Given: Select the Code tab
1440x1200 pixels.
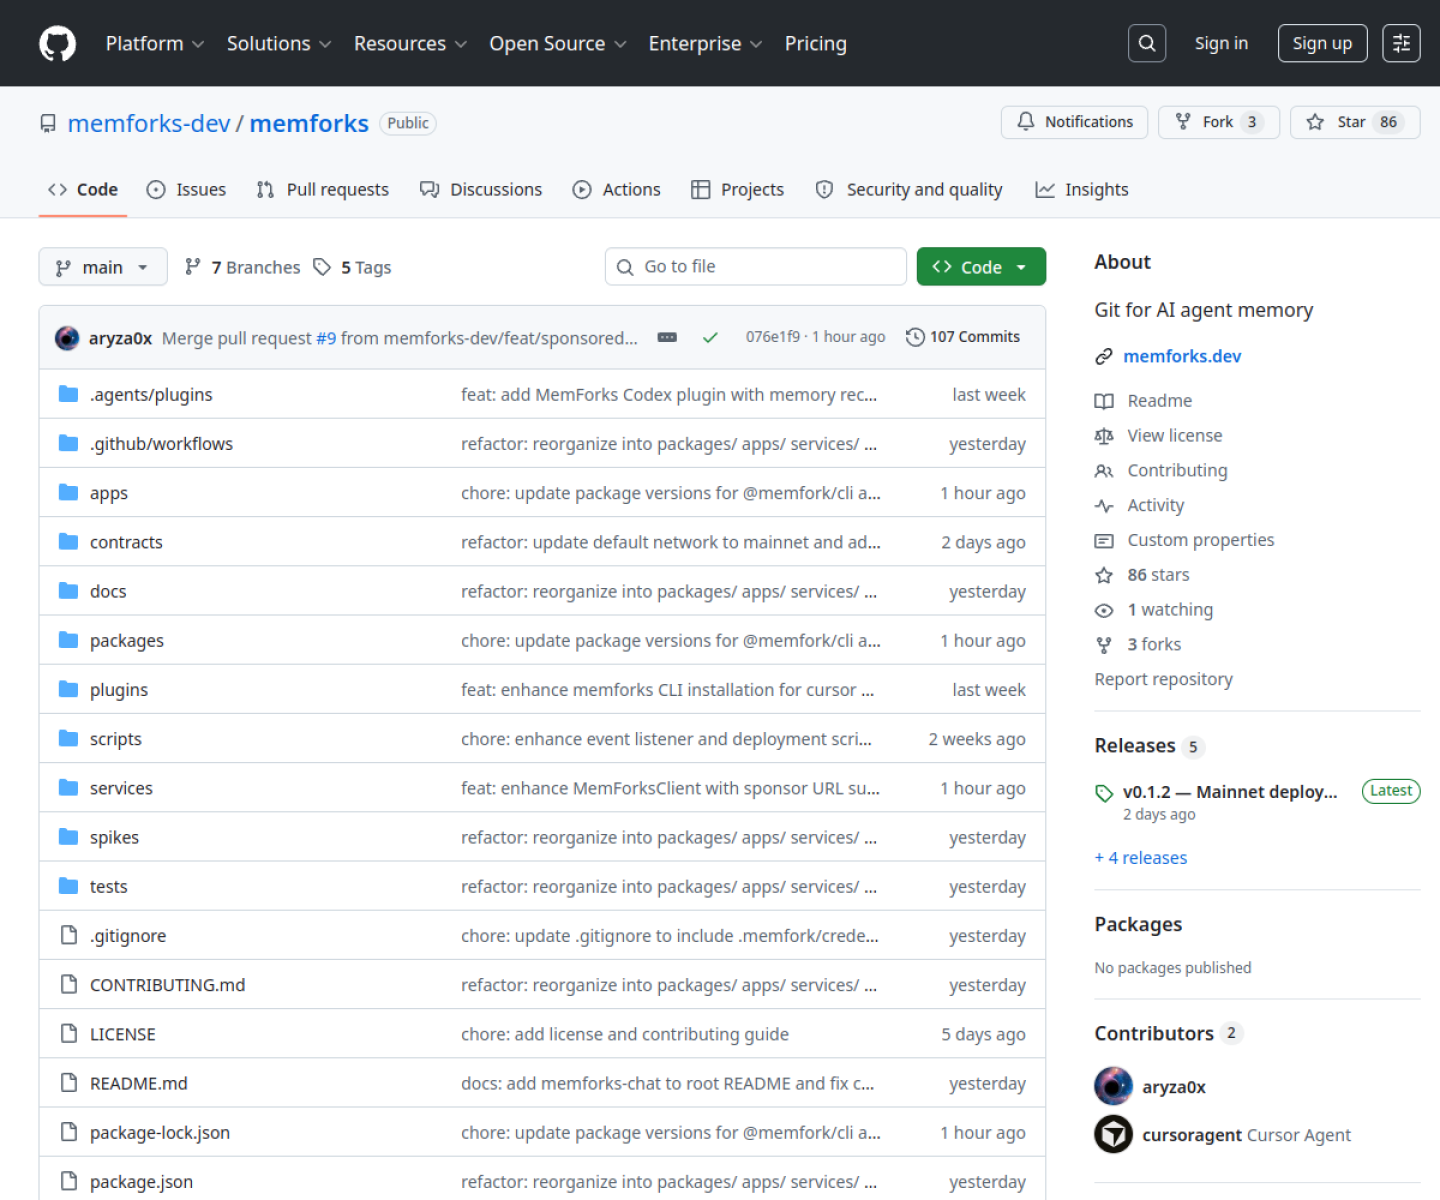Looking at the screenshot, I should (x=83, y=190).
